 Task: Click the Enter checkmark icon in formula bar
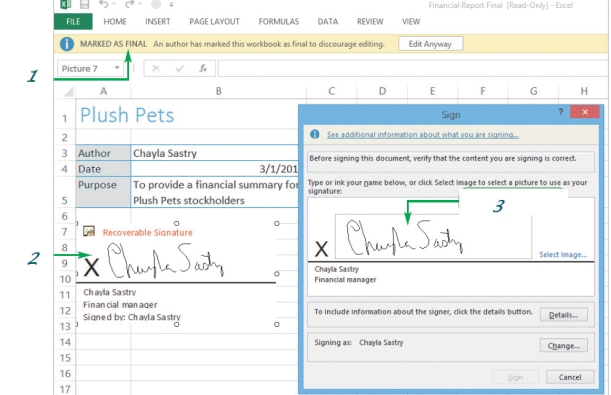pos(180,69)
